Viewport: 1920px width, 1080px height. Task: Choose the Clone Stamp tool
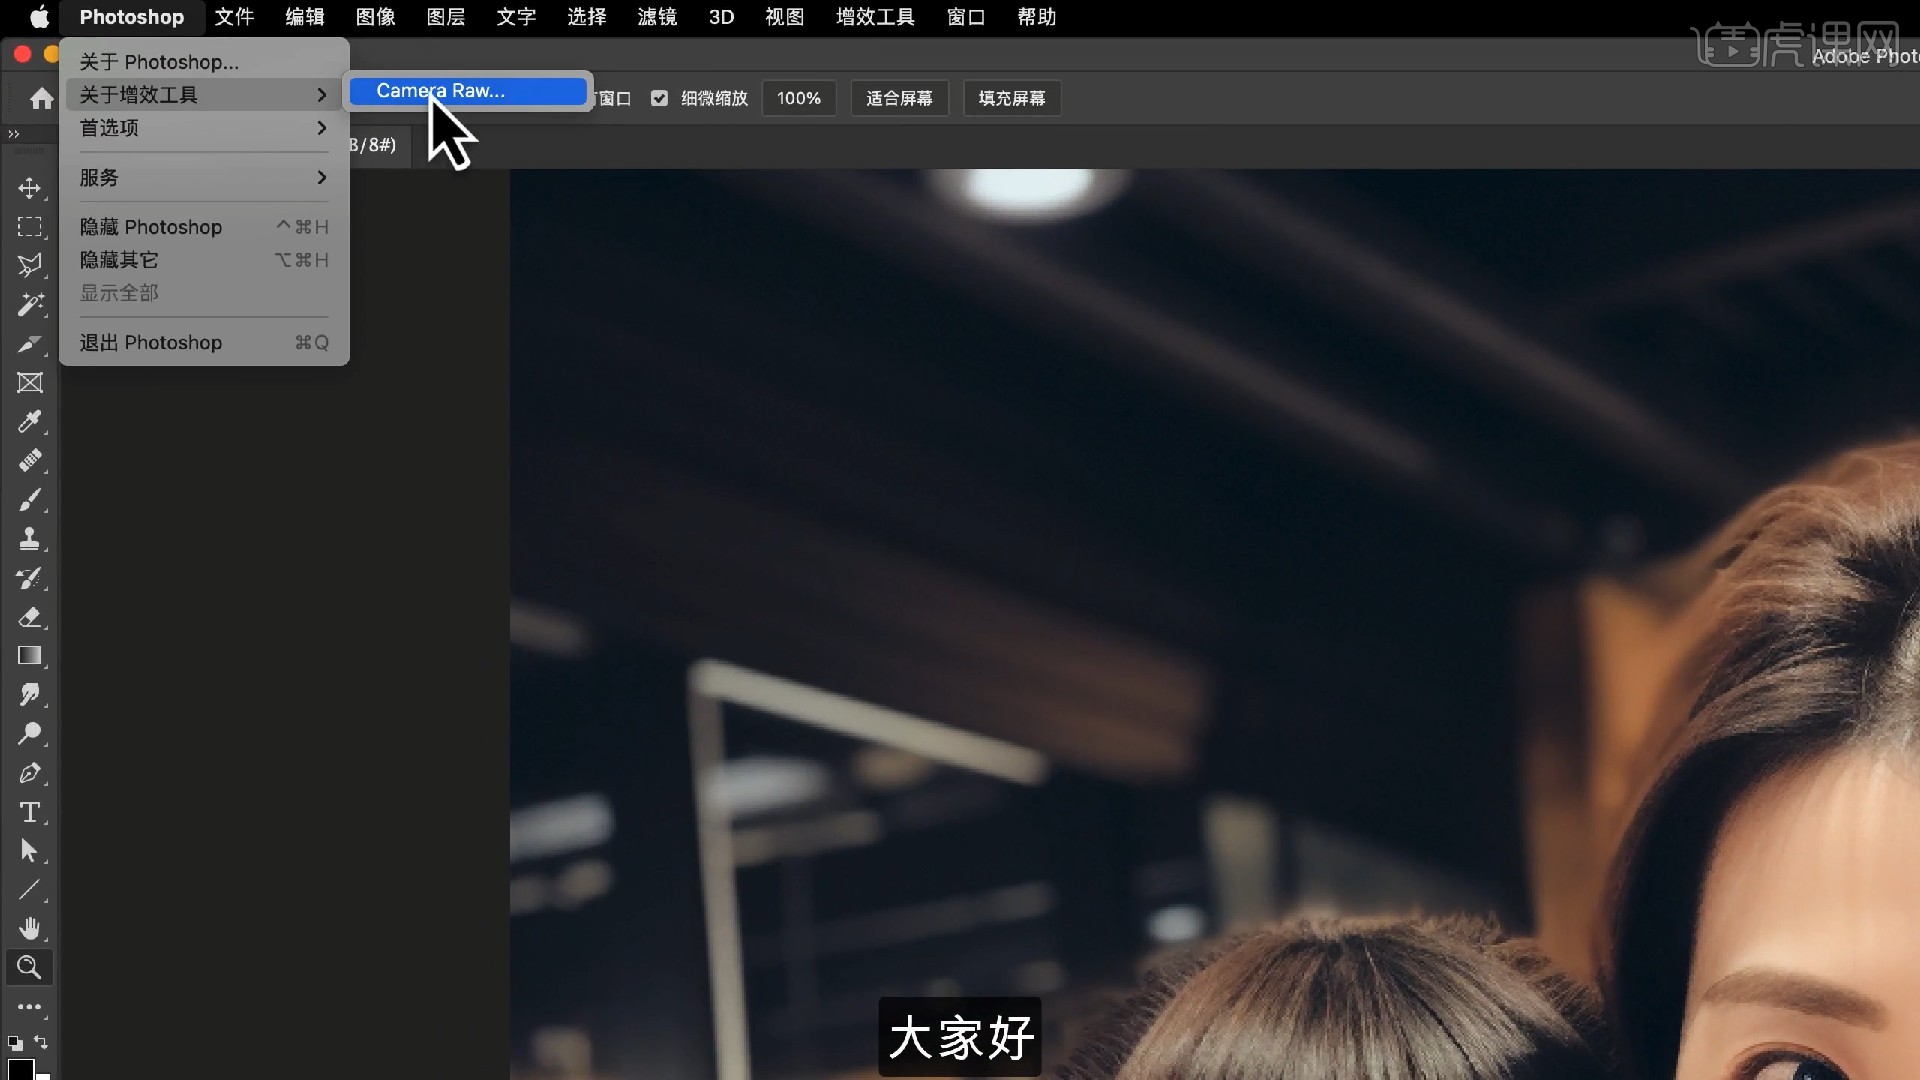point(30,539)
